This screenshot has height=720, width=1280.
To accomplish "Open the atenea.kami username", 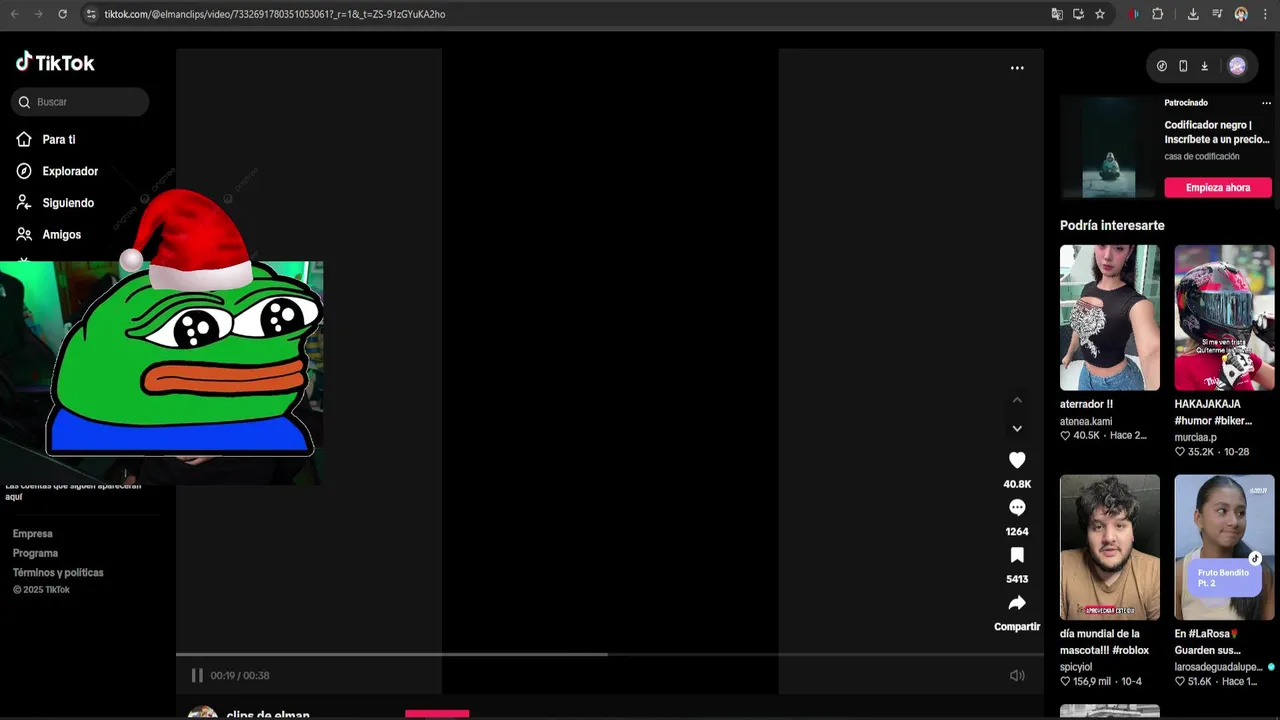I will (x=1086, y=421).
